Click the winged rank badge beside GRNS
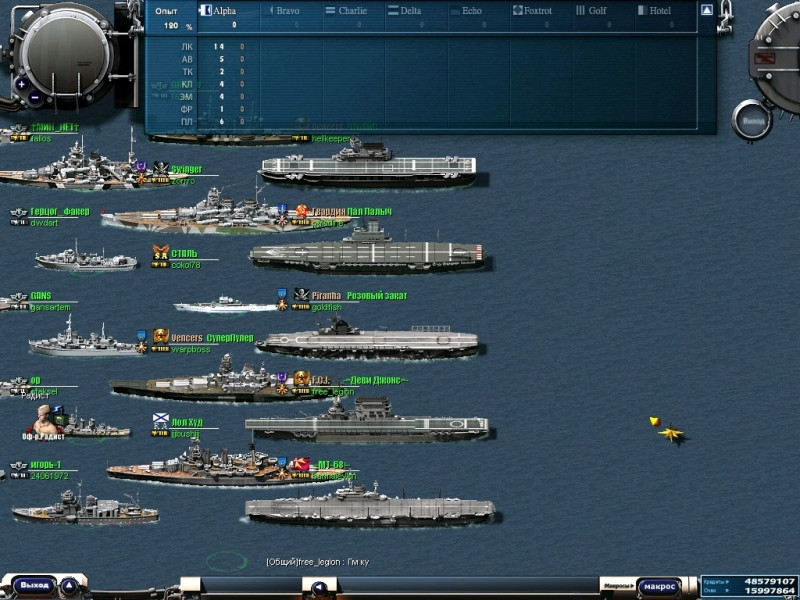 tap(18, 297)
